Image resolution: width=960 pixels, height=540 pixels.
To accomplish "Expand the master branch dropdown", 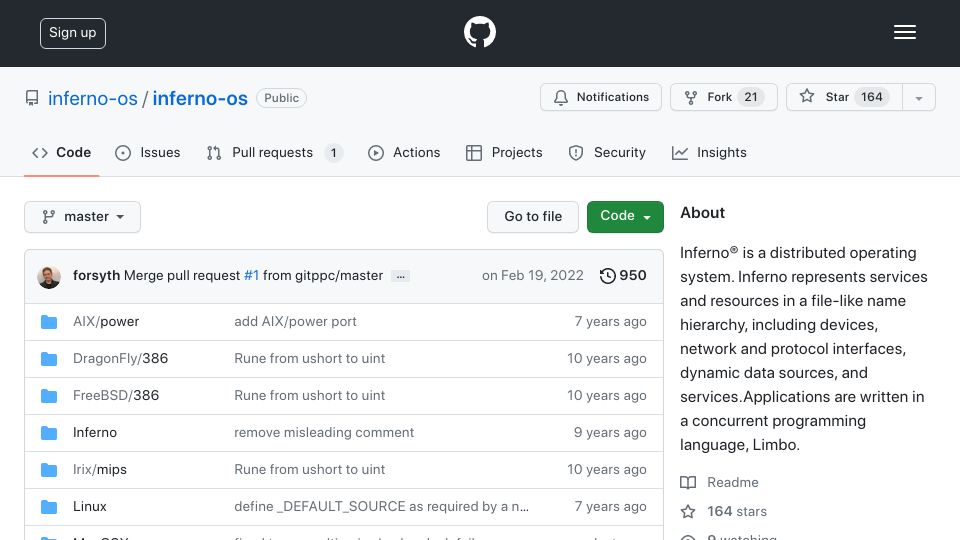I will point(83,217).
